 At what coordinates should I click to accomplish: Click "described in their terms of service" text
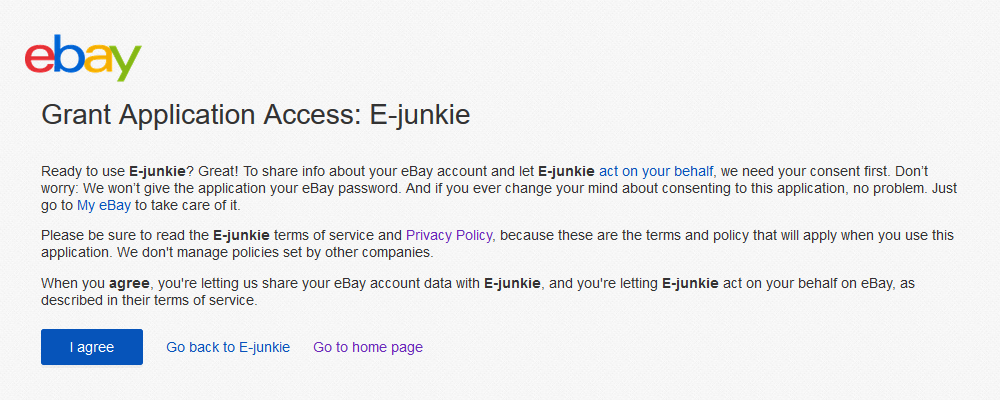point(149,300)
